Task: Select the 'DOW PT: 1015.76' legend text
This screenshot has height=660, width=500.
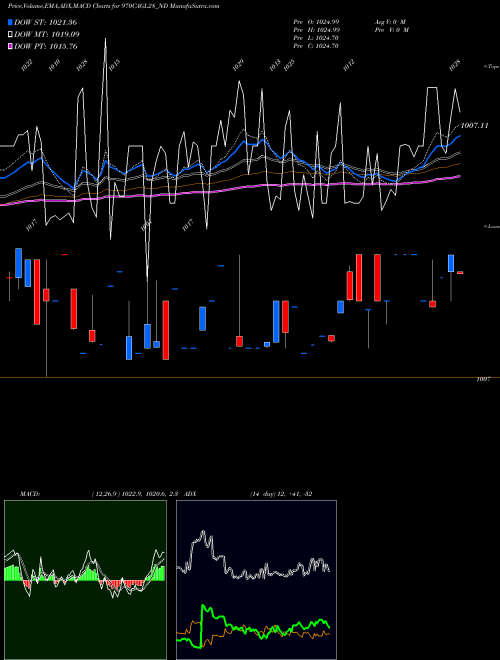Action: coord(46,46)
